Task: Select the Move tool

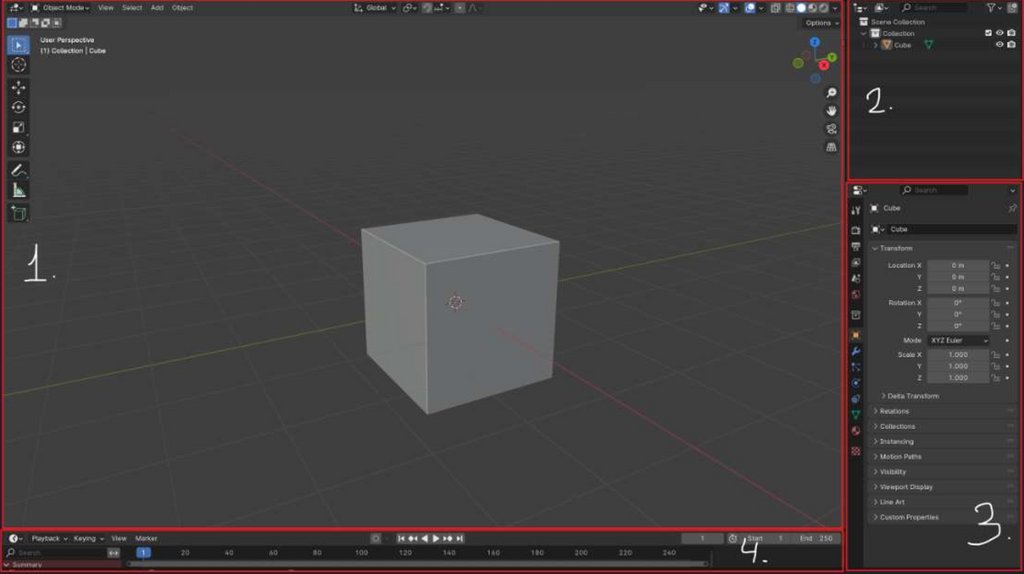Action: tap(18, 88)
